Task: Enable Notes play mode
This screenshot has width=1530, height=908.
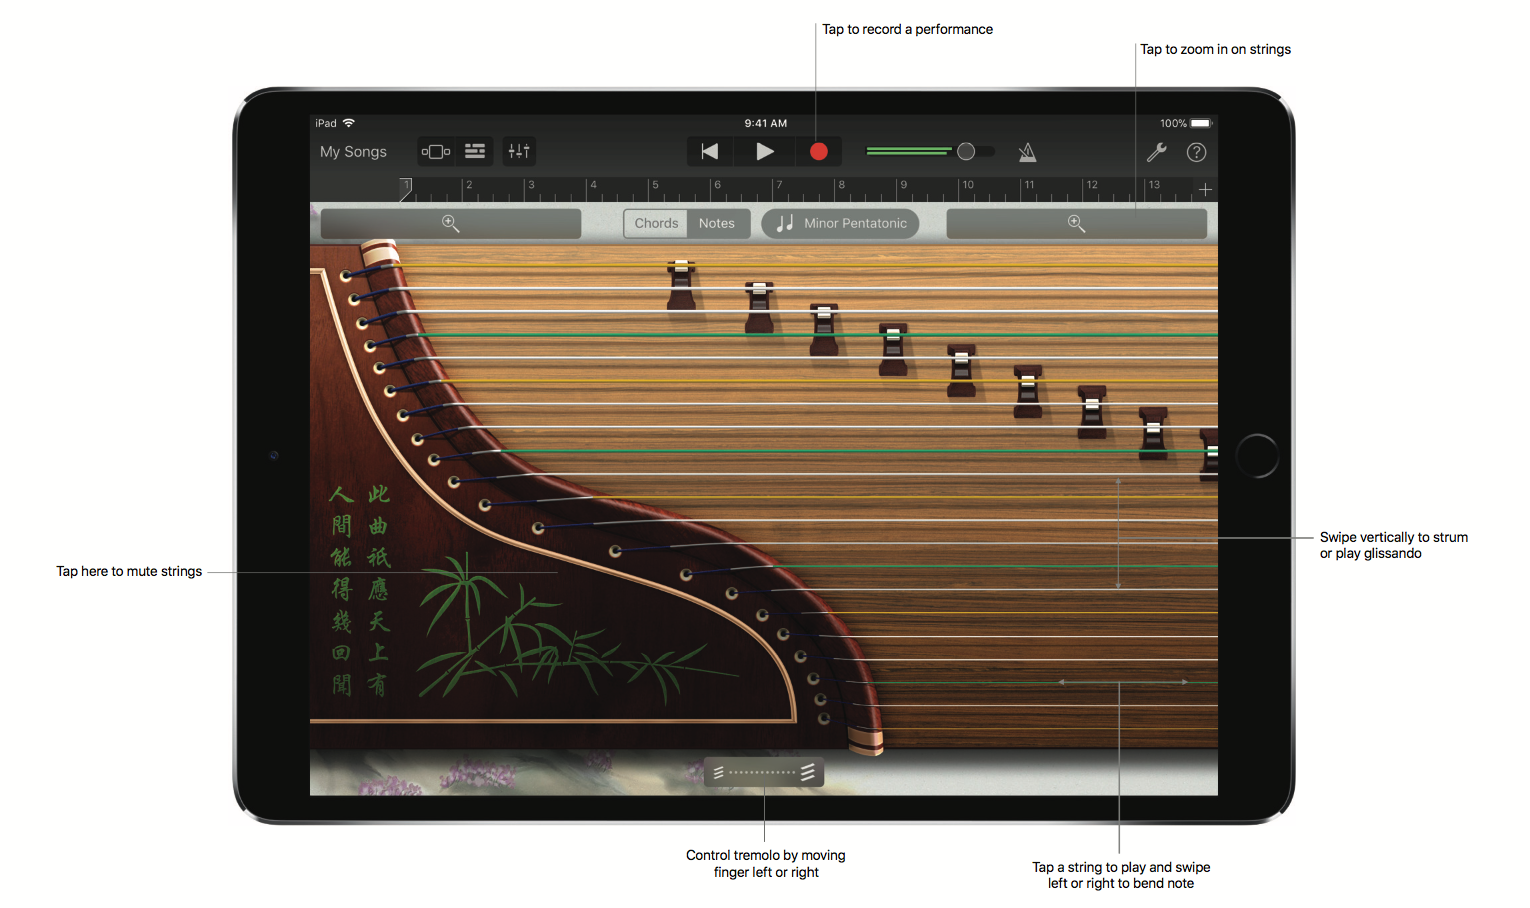Action: 717,223
